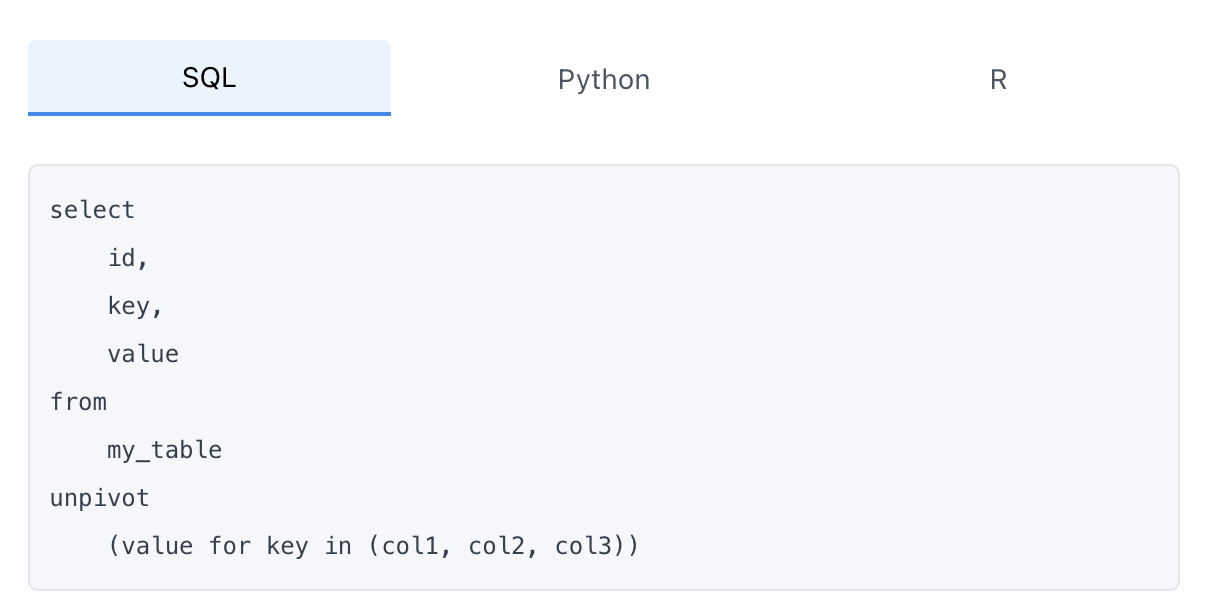
Task: Switch to the Python tab
Action: click(x=604, y=80)
